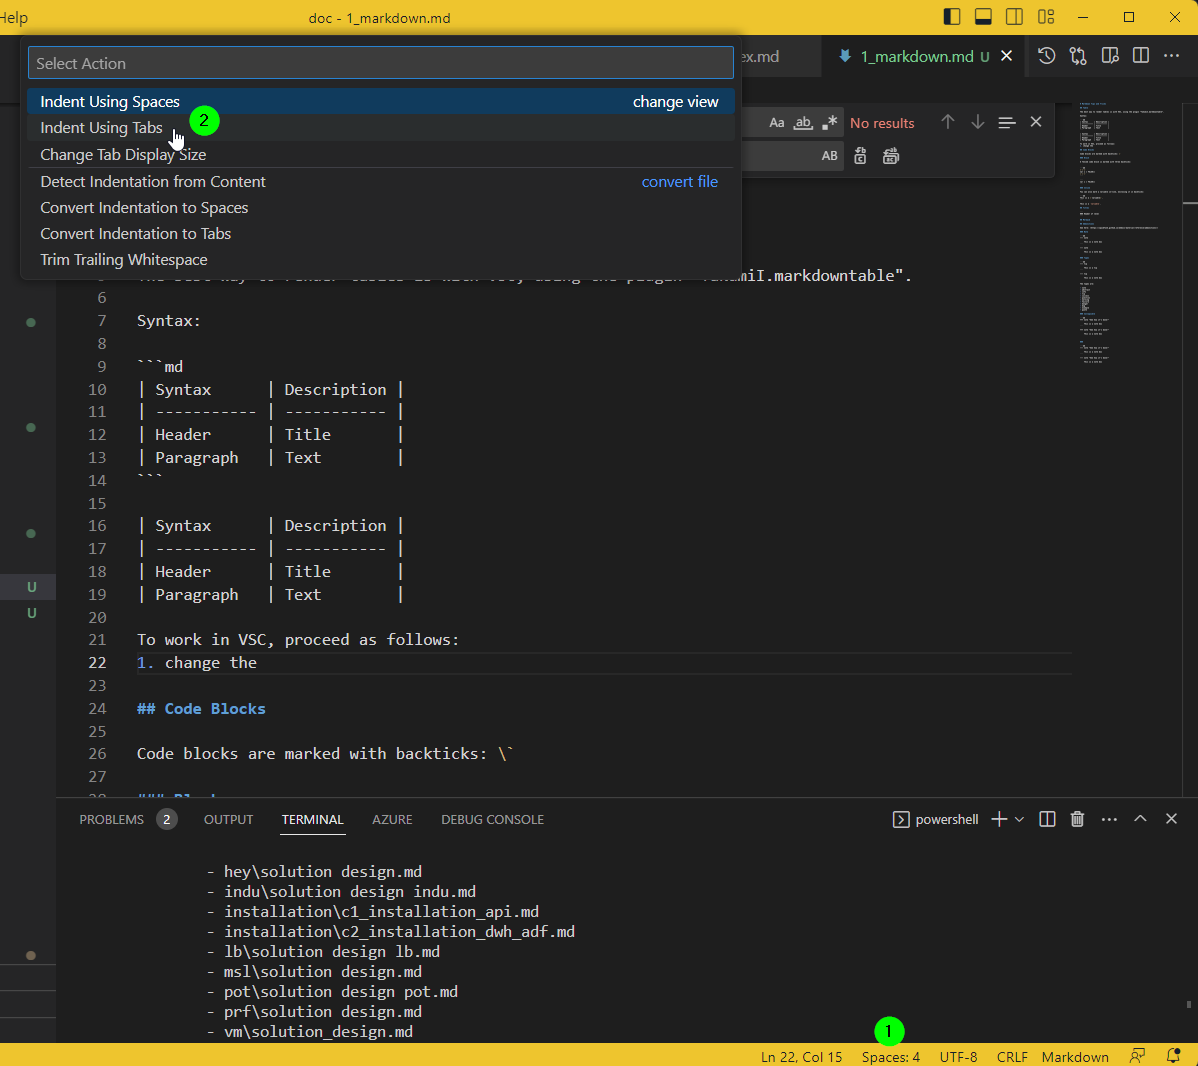The height and width of the screenshot is (1066, 1198).
Task: Toggle Find in Selection icon
Action: (x=1007, y=122)
